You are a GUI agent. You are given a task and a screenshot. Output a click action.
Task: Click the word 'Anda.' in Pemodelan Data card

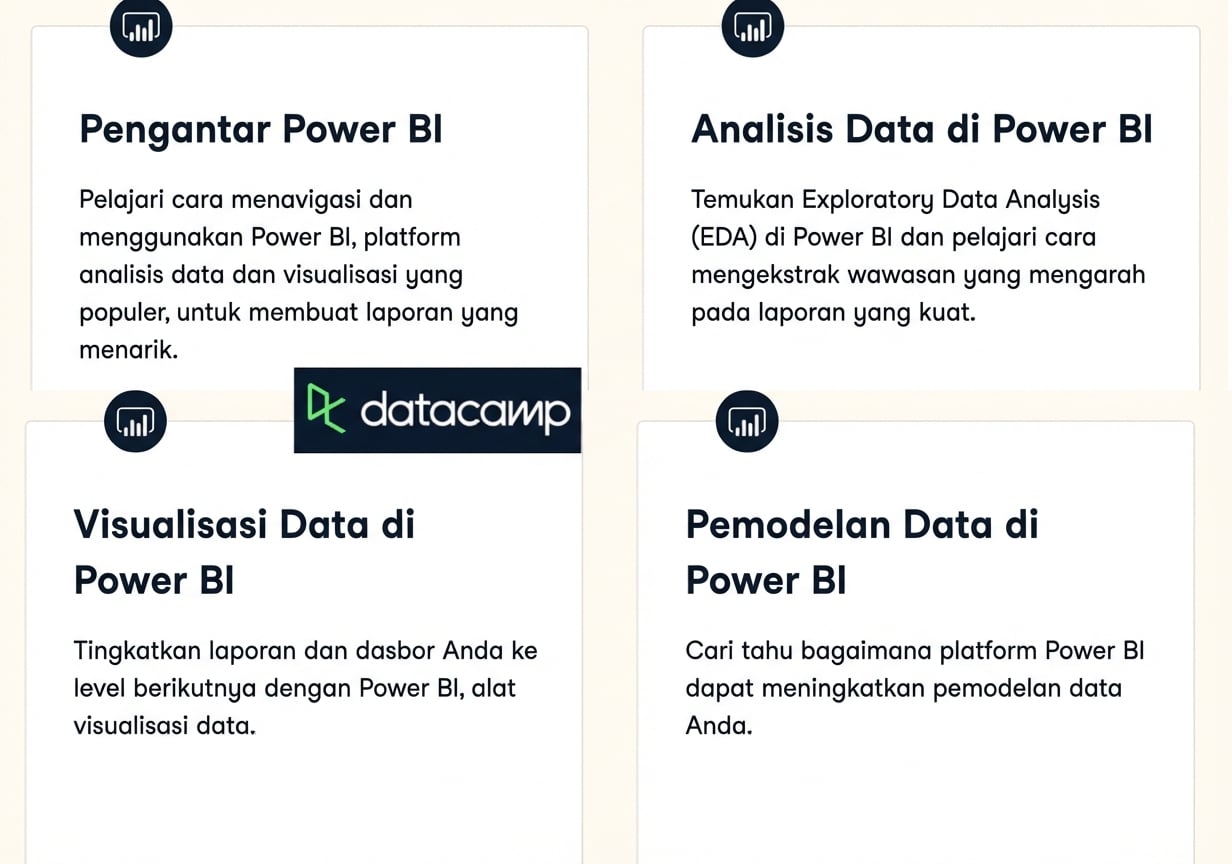click(718, 726)
